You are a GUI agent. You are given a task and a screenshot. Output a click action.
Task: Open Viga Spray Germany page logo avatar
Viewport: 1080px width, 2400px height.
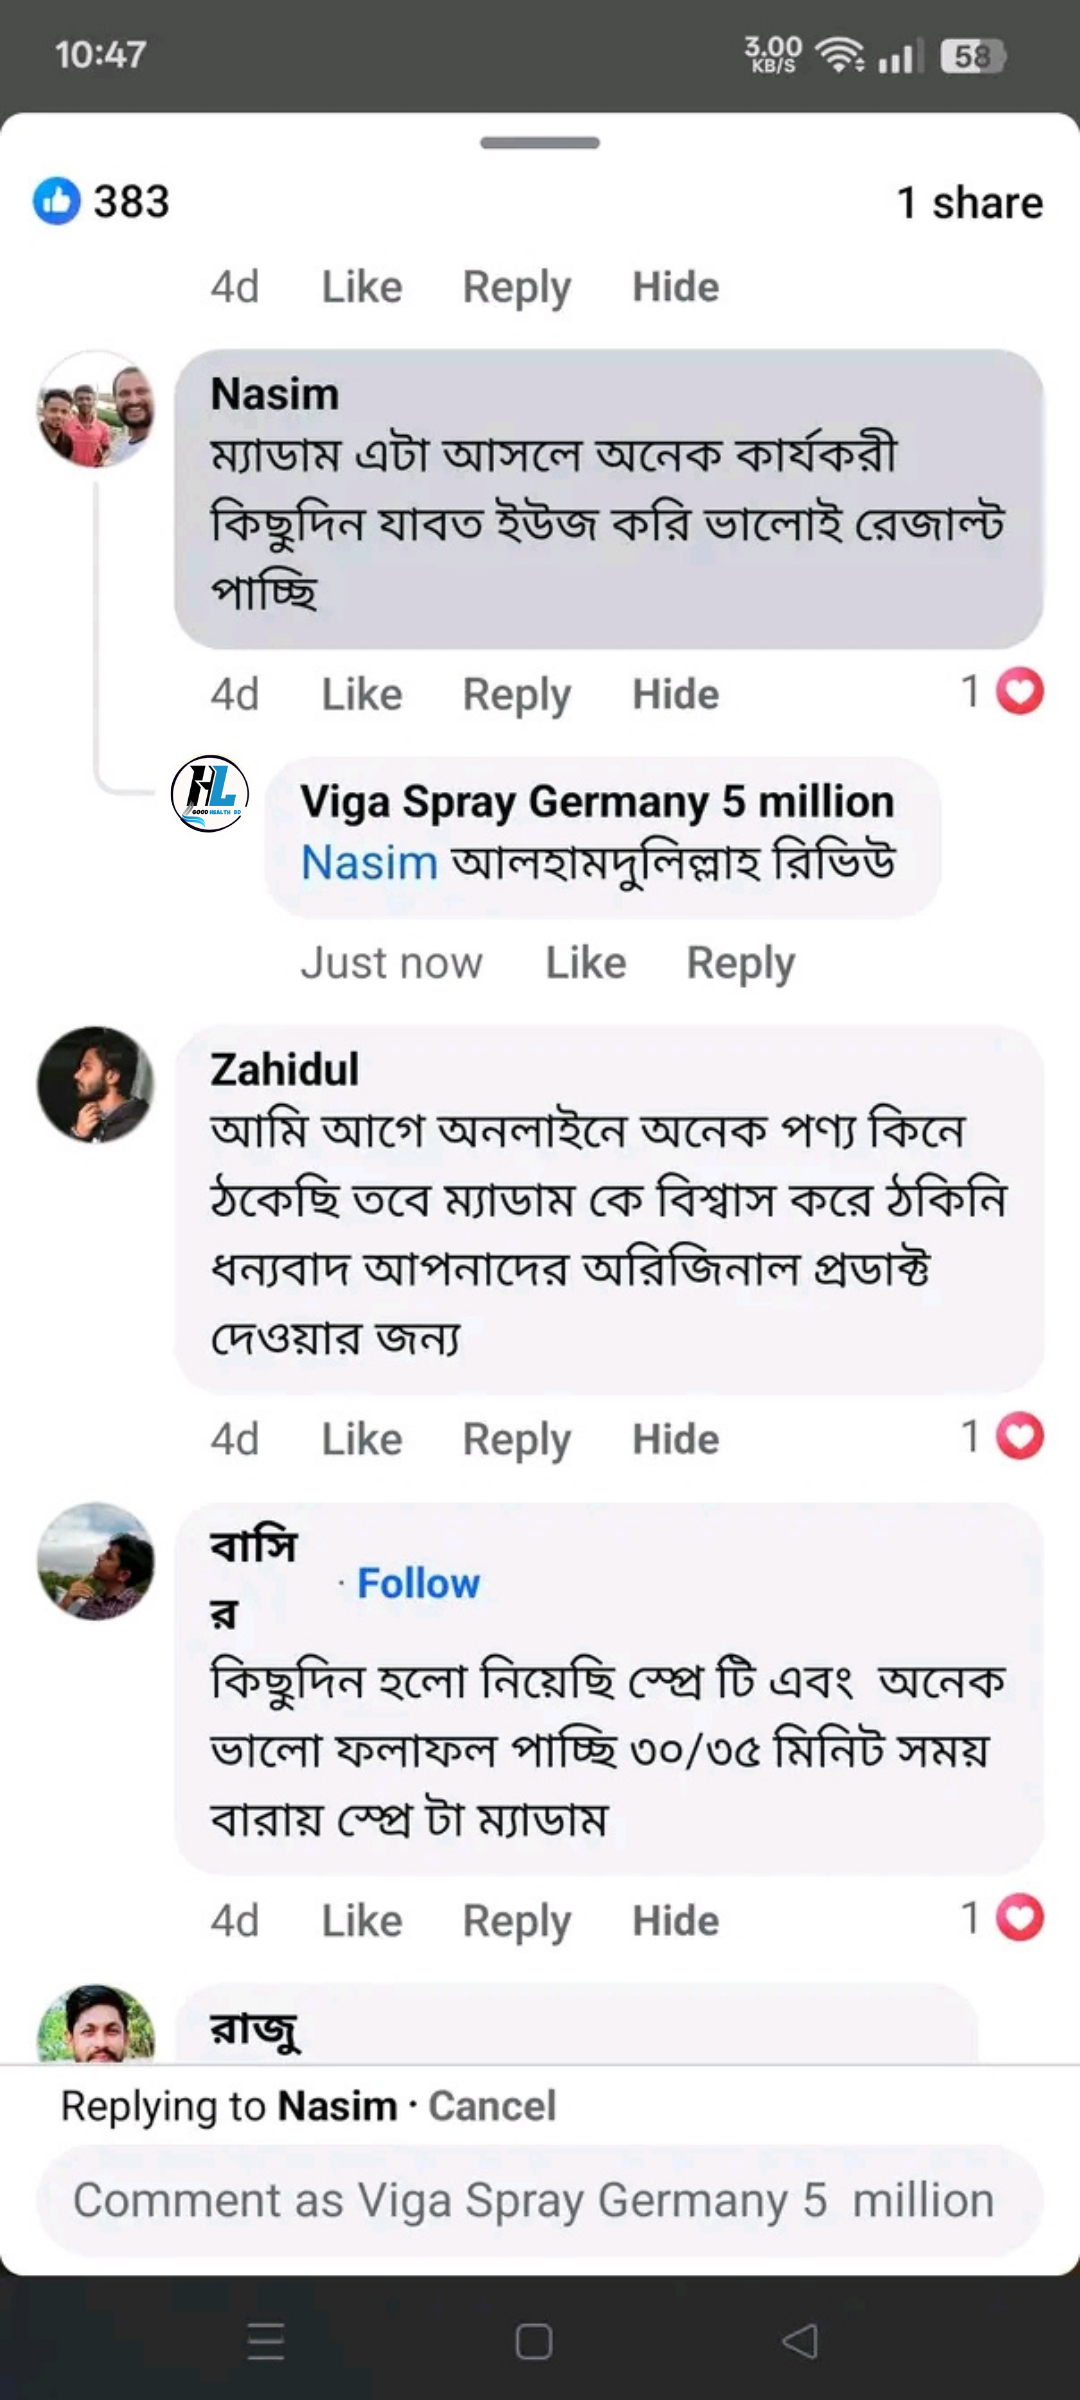click(x=210, y=794)
